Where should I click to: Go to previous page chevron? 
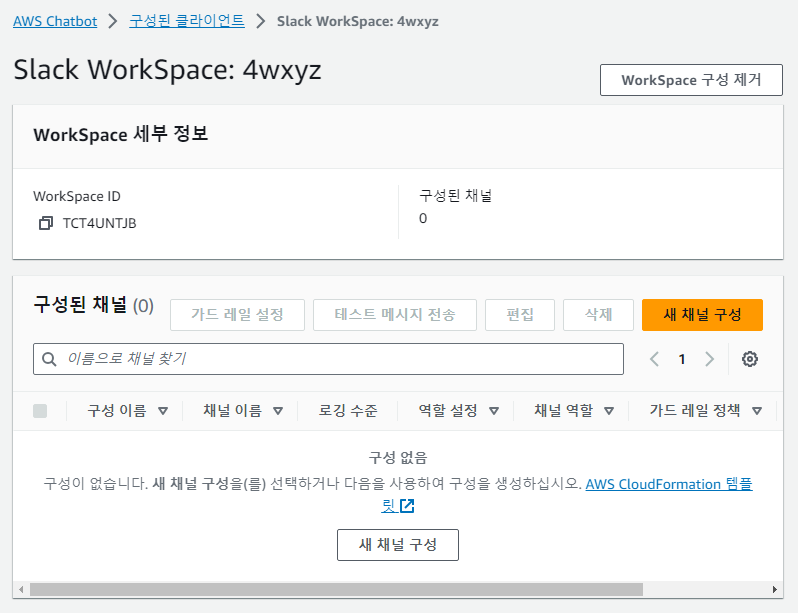pyautogui.click(x=654, y=359)
